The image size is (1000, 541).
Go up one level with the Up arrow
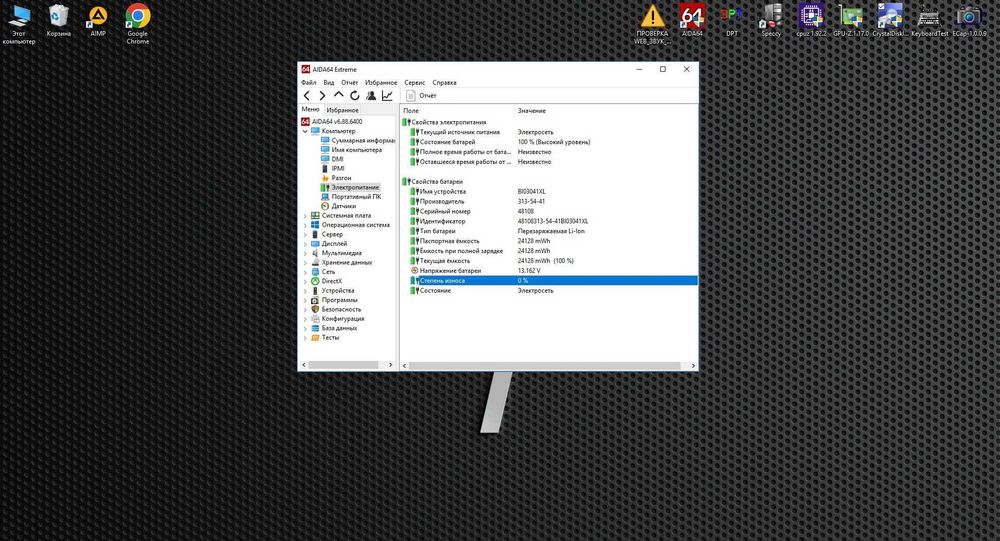pos(338,95)
